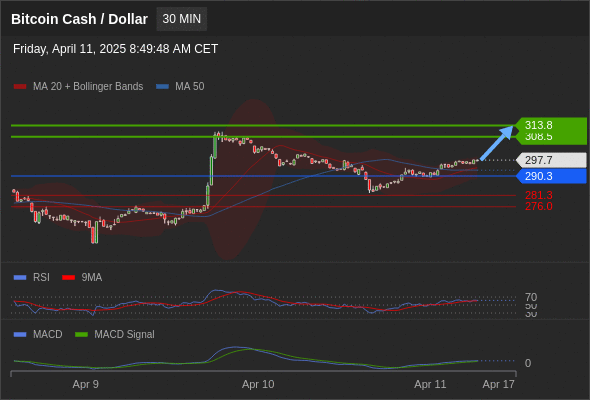Click the Apr 17 date label

(499, 384)
